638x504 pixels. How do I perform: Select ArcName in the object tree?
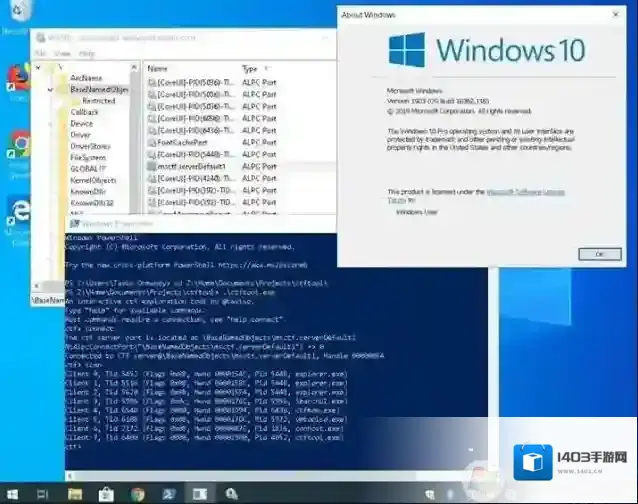coord(86,78)
